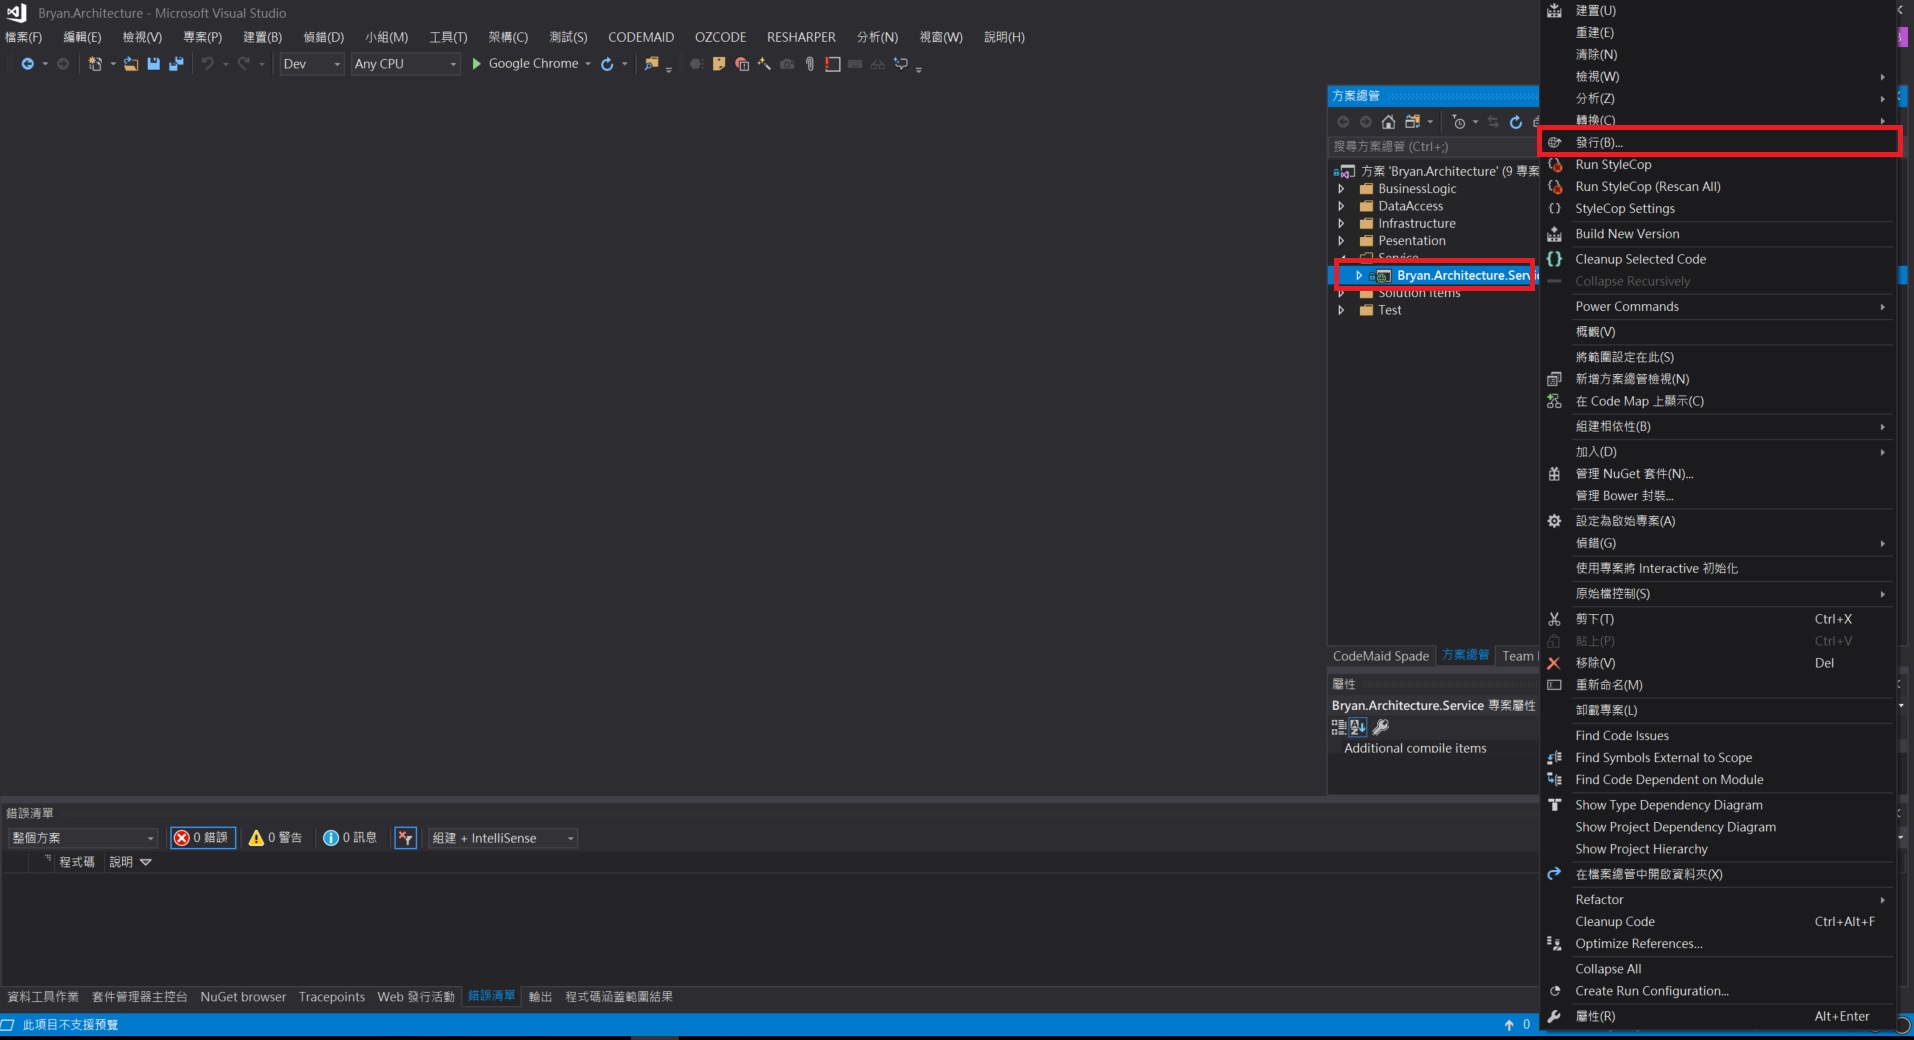Screen dimensions: 1914x1040
Task: Toggle the 0 錯誤 errors filter
Action: pyautogui.click(x=202, y=838)
